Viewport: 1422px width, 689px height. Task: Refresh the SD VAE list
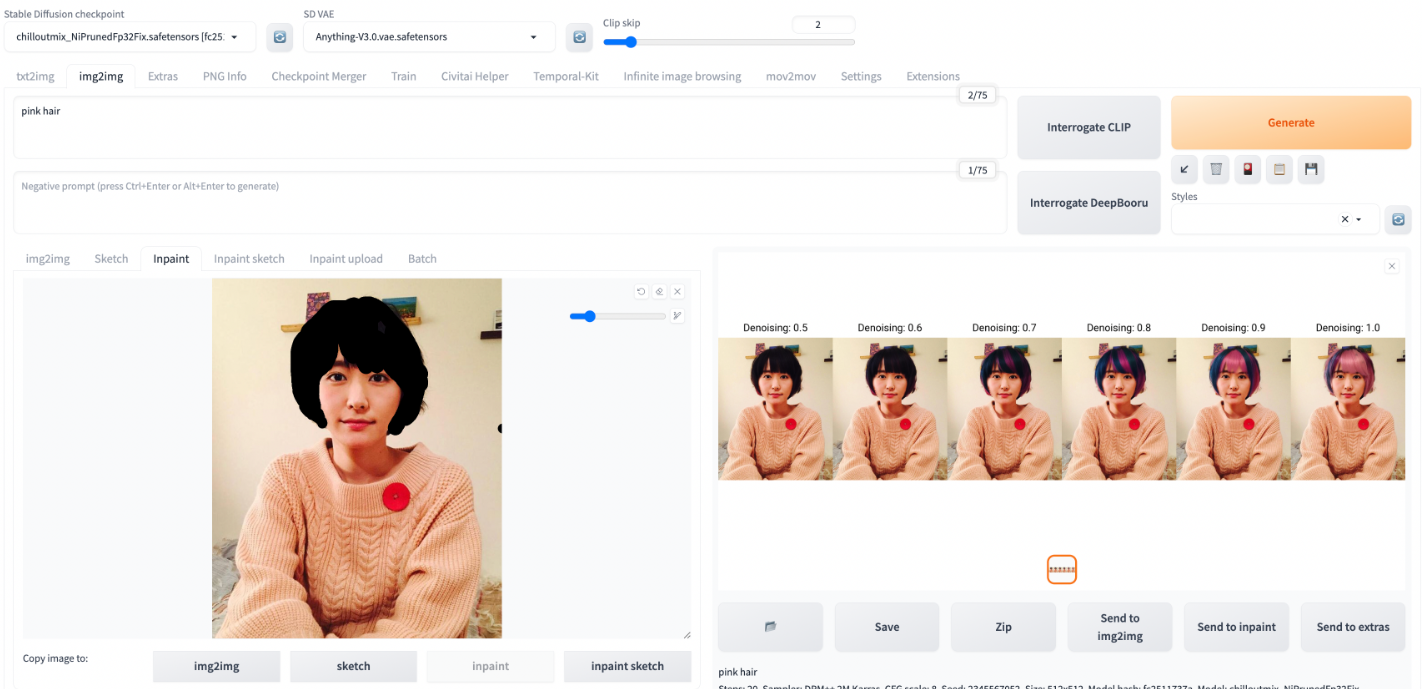(x=579, y=37)
